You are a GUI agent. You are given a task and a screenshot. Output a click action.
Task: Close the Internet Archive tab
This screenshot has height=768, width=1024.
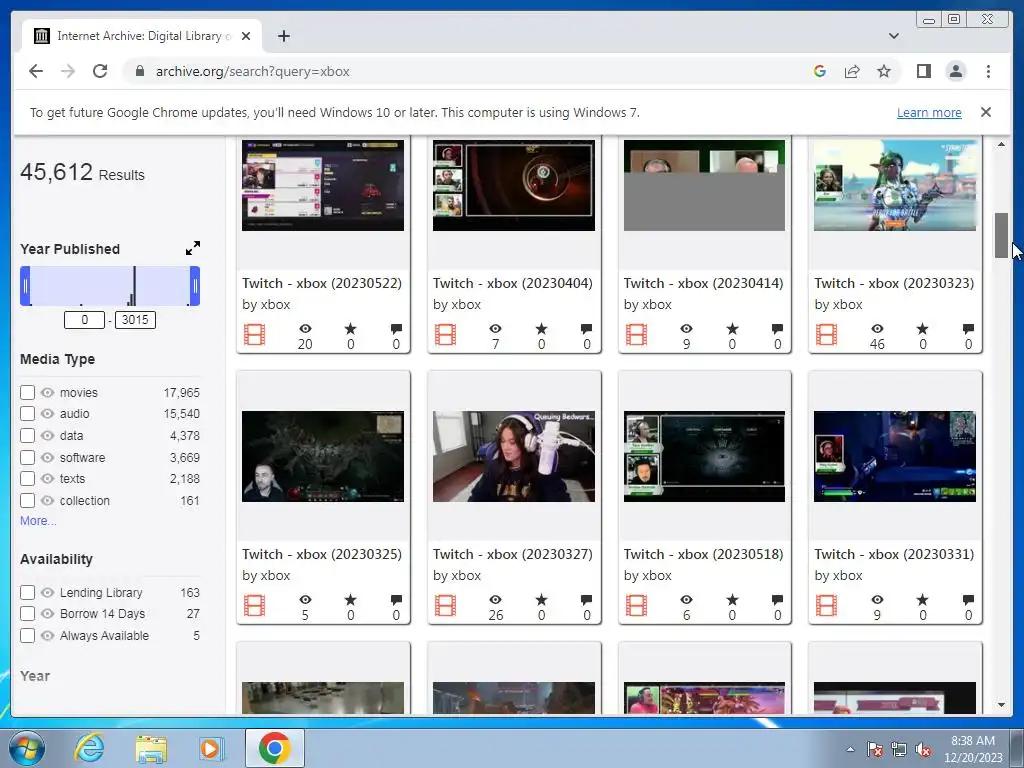point(246,36)
